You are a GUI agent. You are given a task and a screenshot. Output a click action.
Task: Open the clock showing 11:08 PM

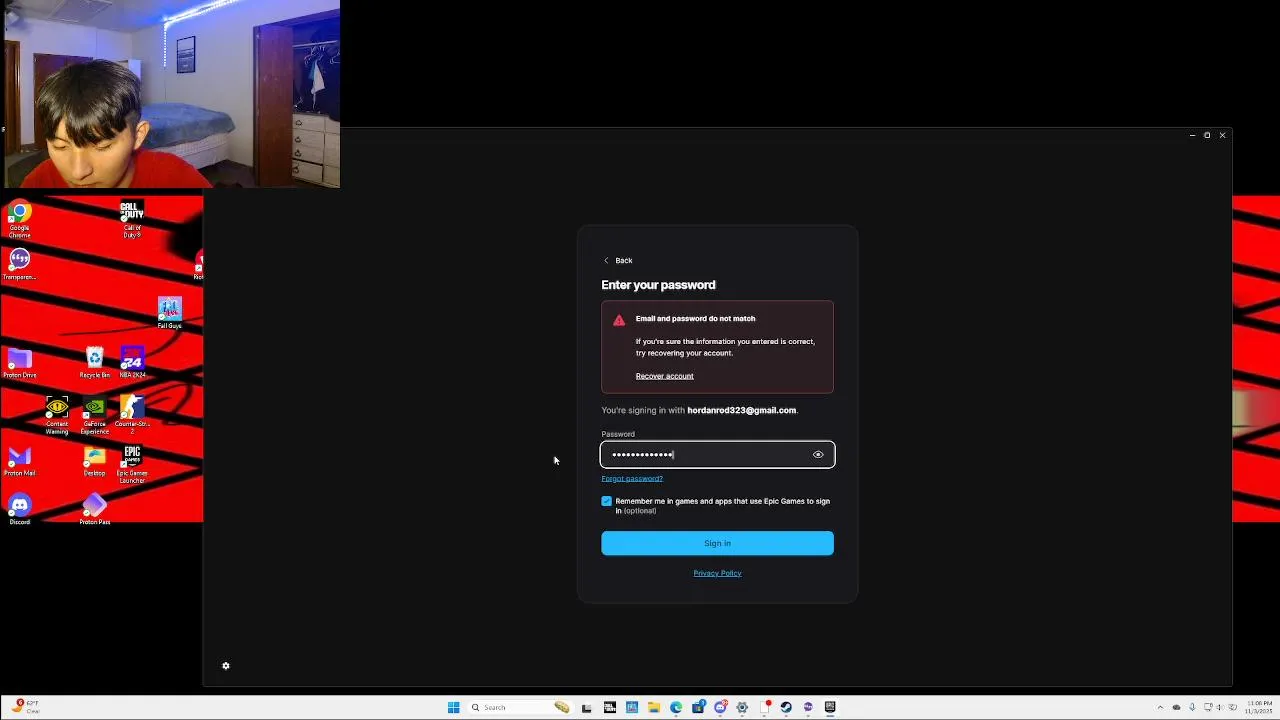coord(1259,707)
